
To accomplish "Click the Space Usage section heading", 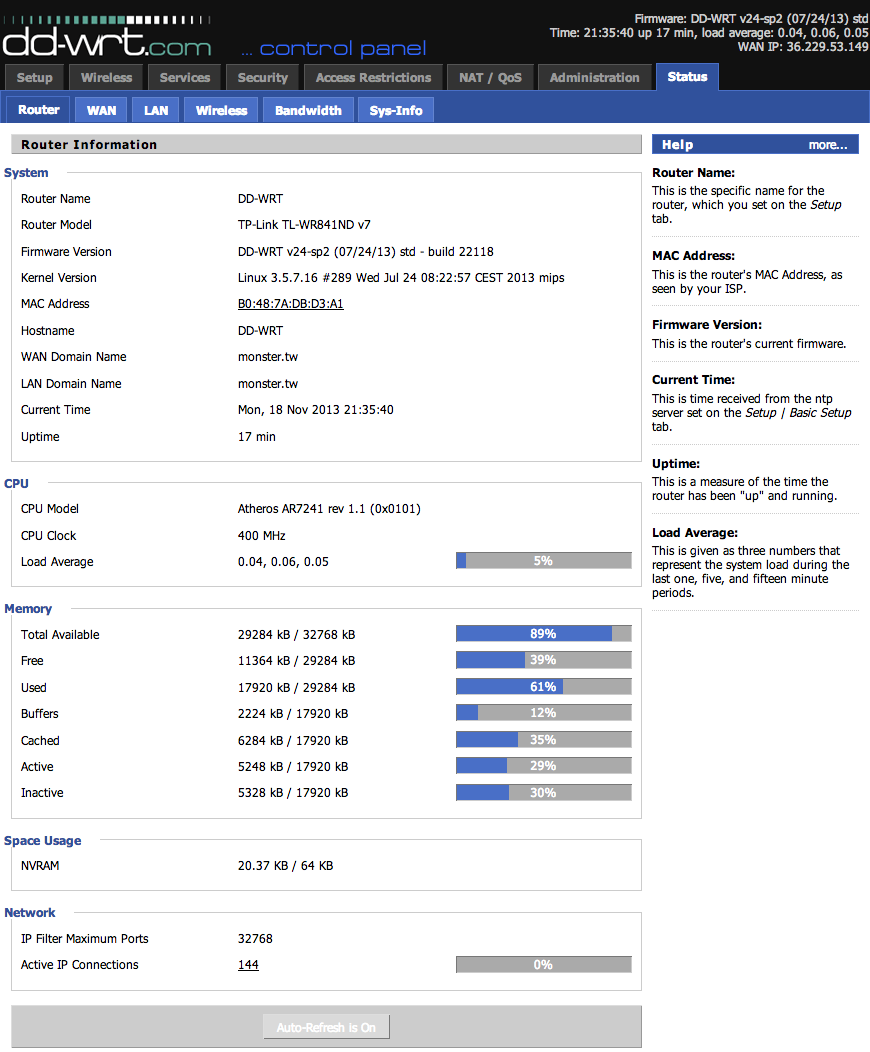I will click(x=43, y=841).
